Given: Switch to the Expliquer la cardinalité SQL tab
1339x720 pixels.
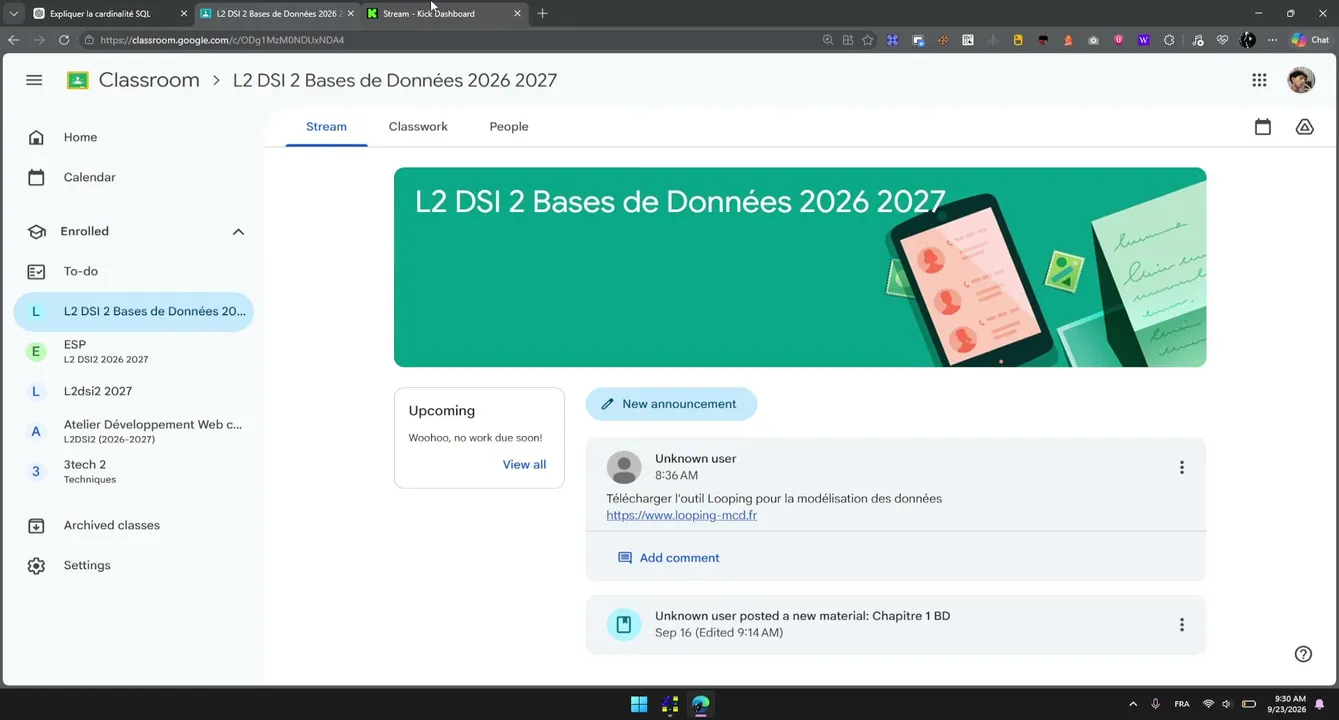Looking at the screenshot, I should (x=110, y=13).
